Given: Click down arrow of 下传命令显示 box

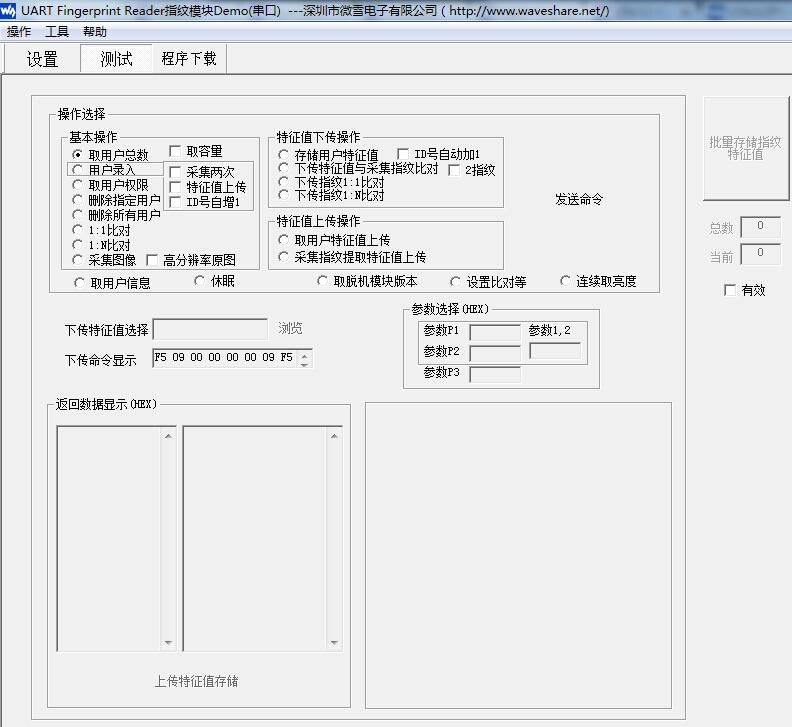Looking at the screenshot, I should click(x=305, y=363).
